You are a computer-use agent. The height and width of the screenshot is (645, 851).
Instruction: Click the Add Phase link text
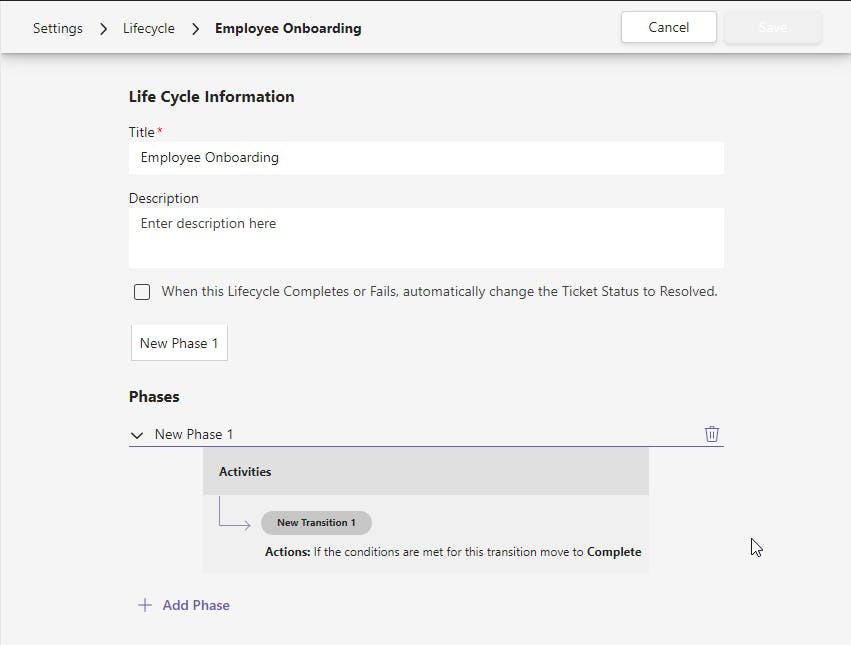pos(196,605)
